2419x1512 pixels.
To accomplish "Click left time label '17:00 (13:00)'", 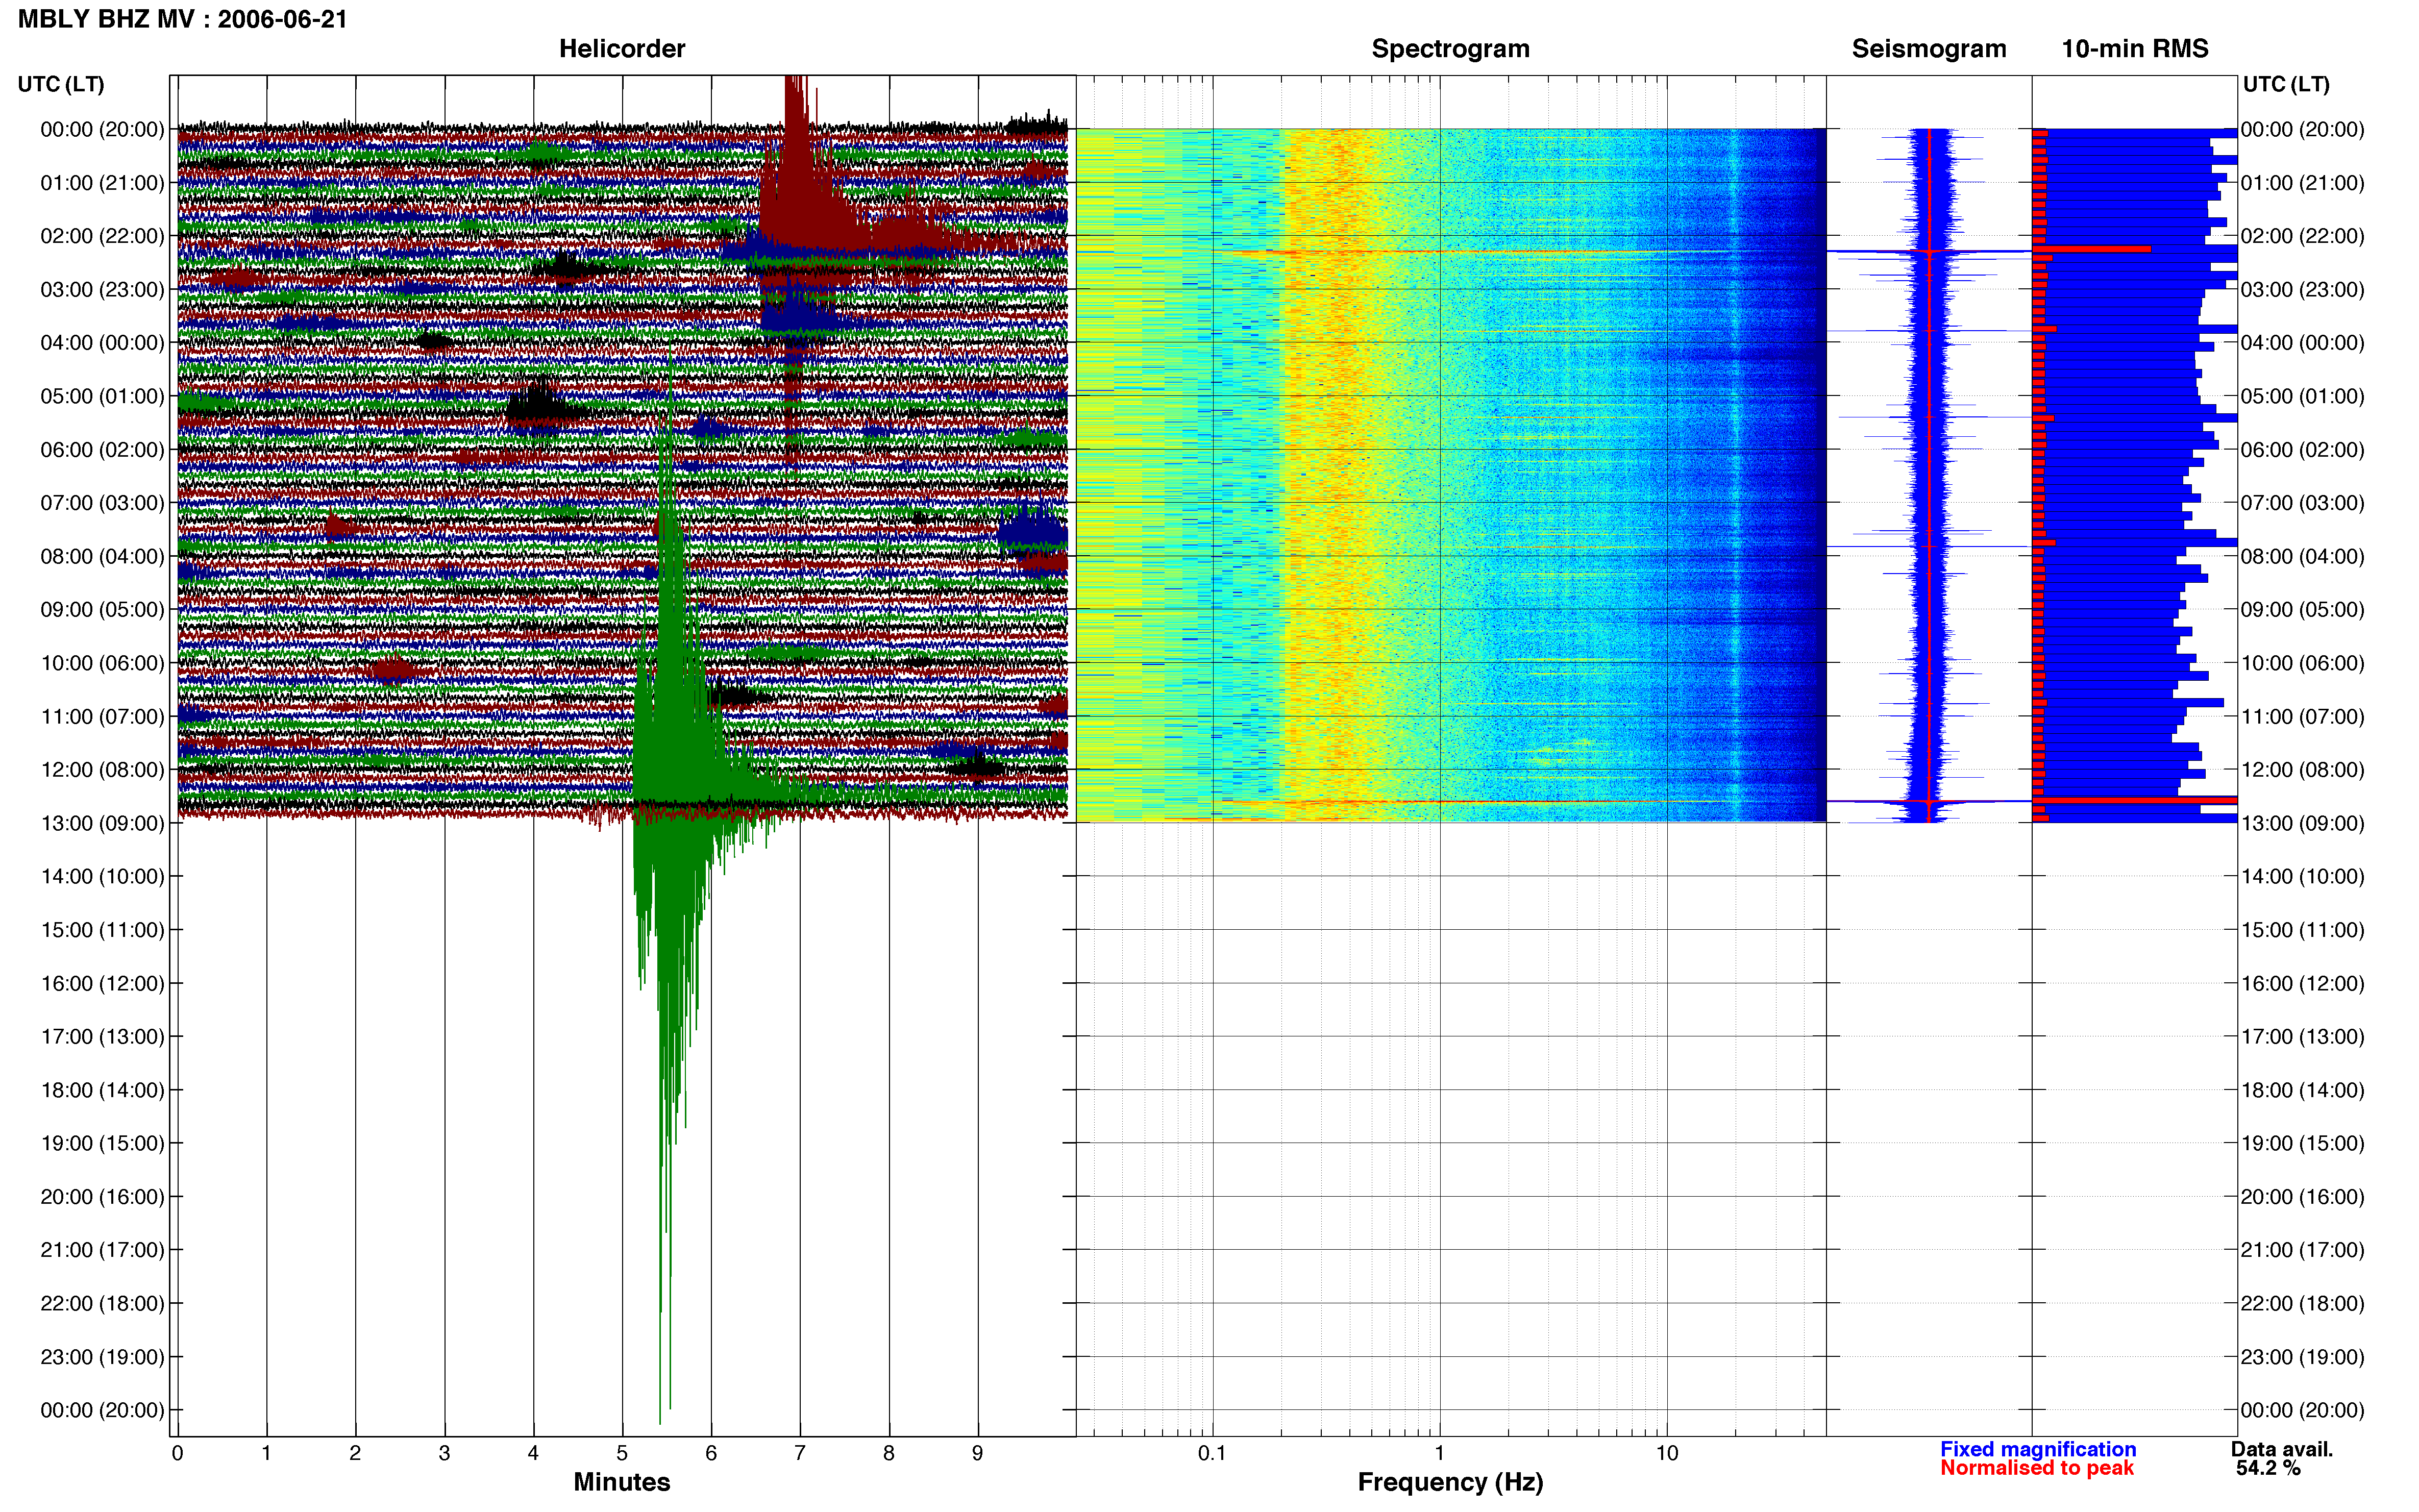I will point(102,1036).
